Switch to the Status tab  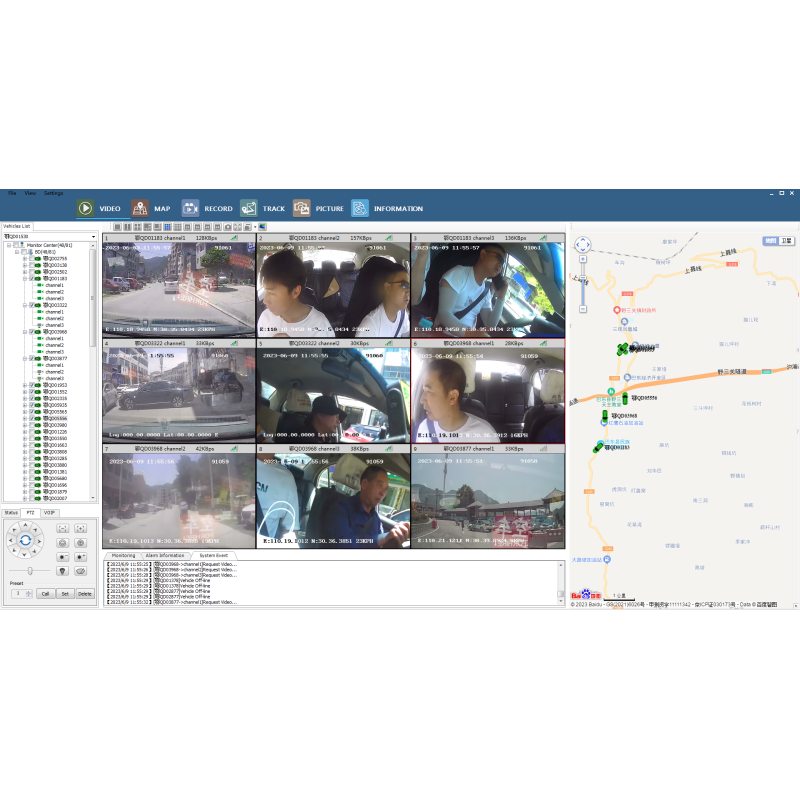pyautogui.click(x=11, y=513)
